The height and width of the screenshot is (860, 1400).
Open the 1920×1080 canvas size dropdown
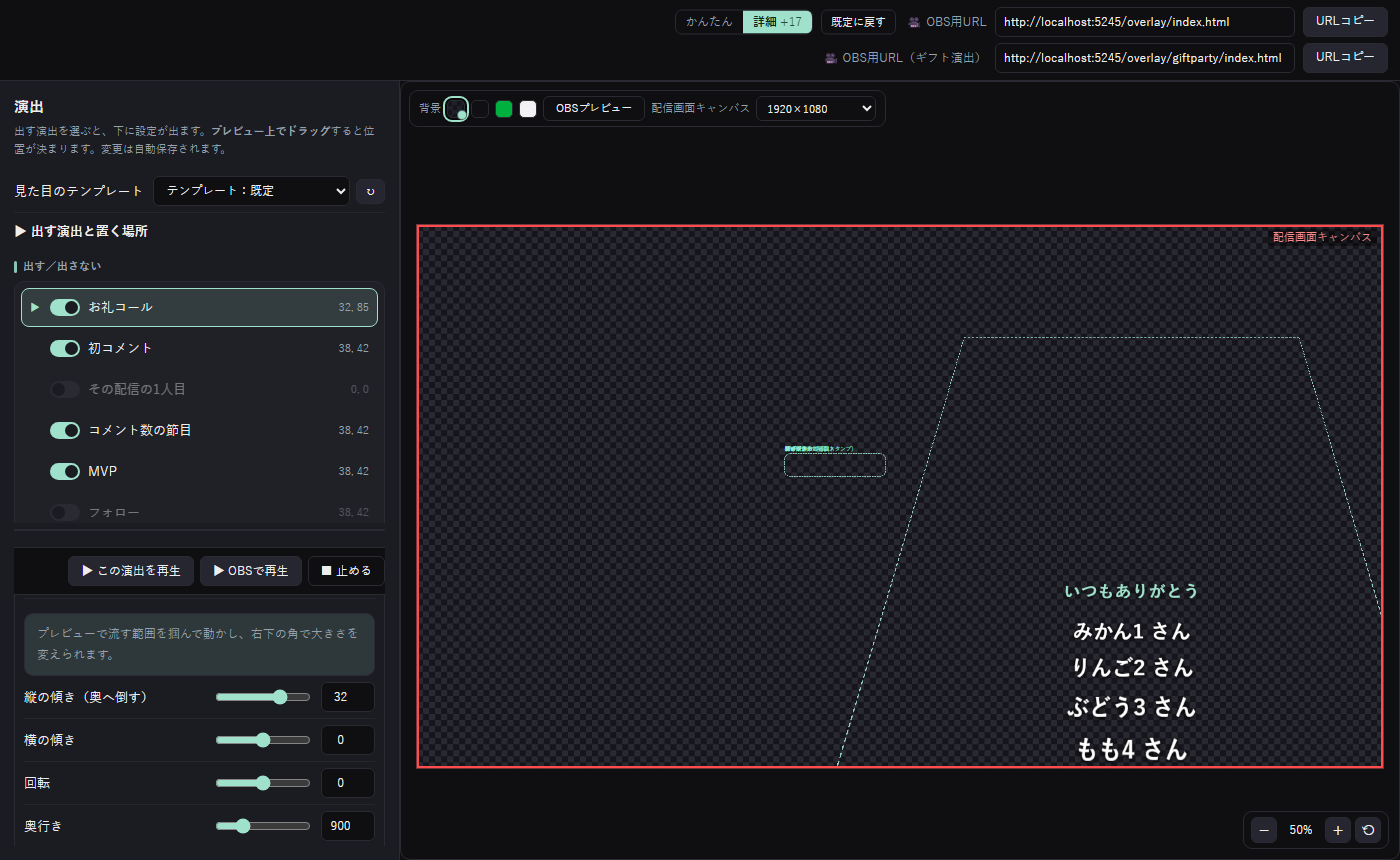816,108
